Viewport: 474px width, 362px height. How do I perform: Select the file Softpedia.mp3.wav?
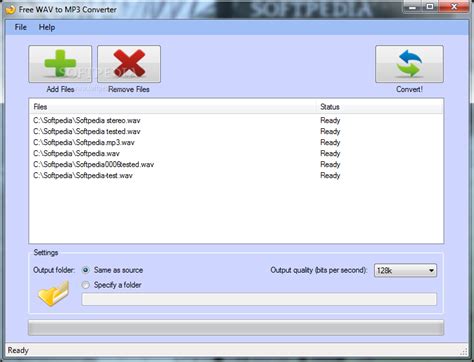point(84,142)
